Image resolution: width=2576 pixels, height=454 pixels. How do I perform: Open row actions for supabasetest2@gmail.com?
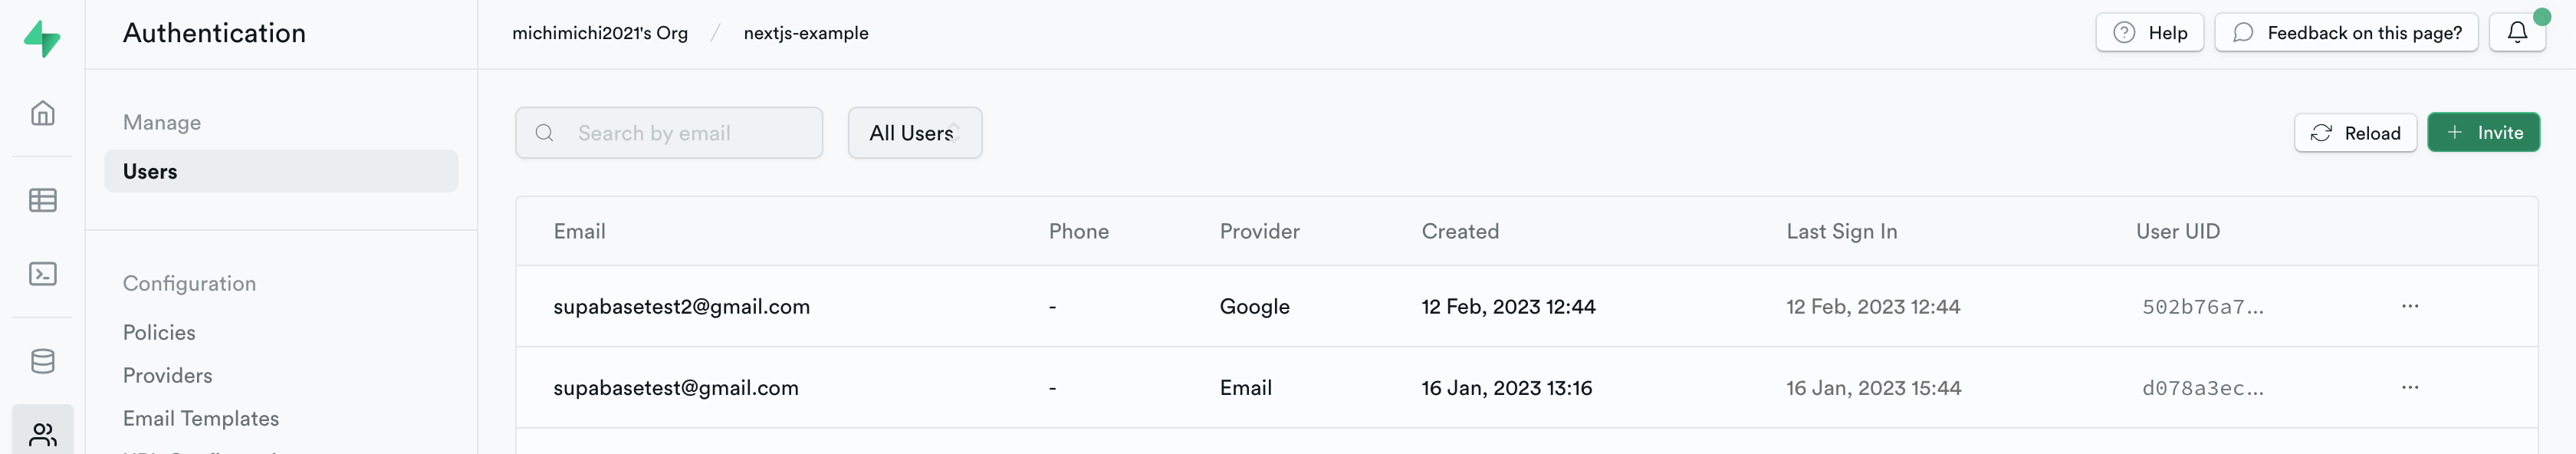tap(2409, 306)
